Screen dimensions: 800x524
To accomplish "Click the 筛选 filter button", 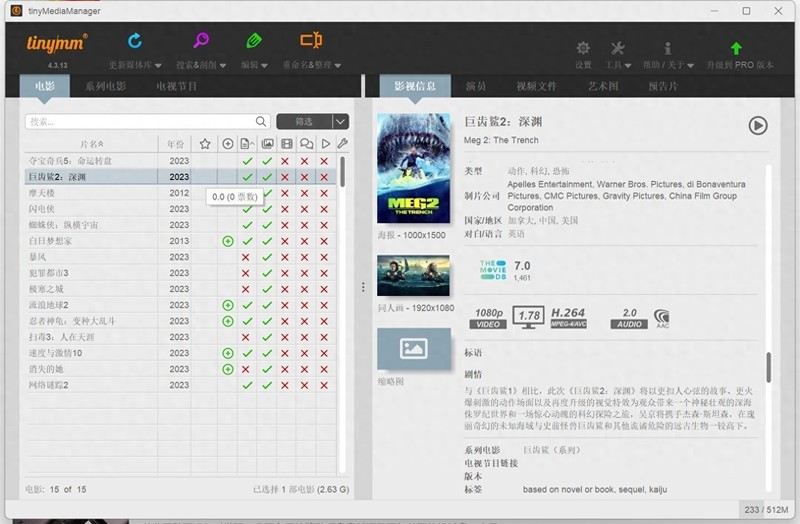I will [x=305, y=121].
